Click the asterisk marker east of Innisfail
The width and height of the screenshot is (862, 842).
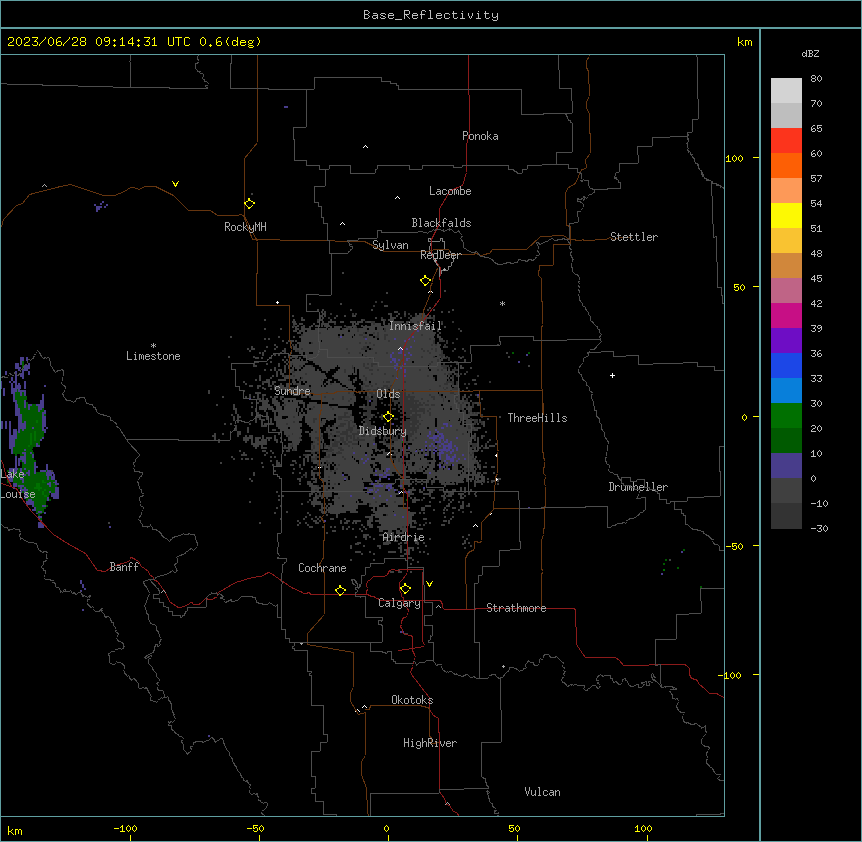(x=502, y=303)
